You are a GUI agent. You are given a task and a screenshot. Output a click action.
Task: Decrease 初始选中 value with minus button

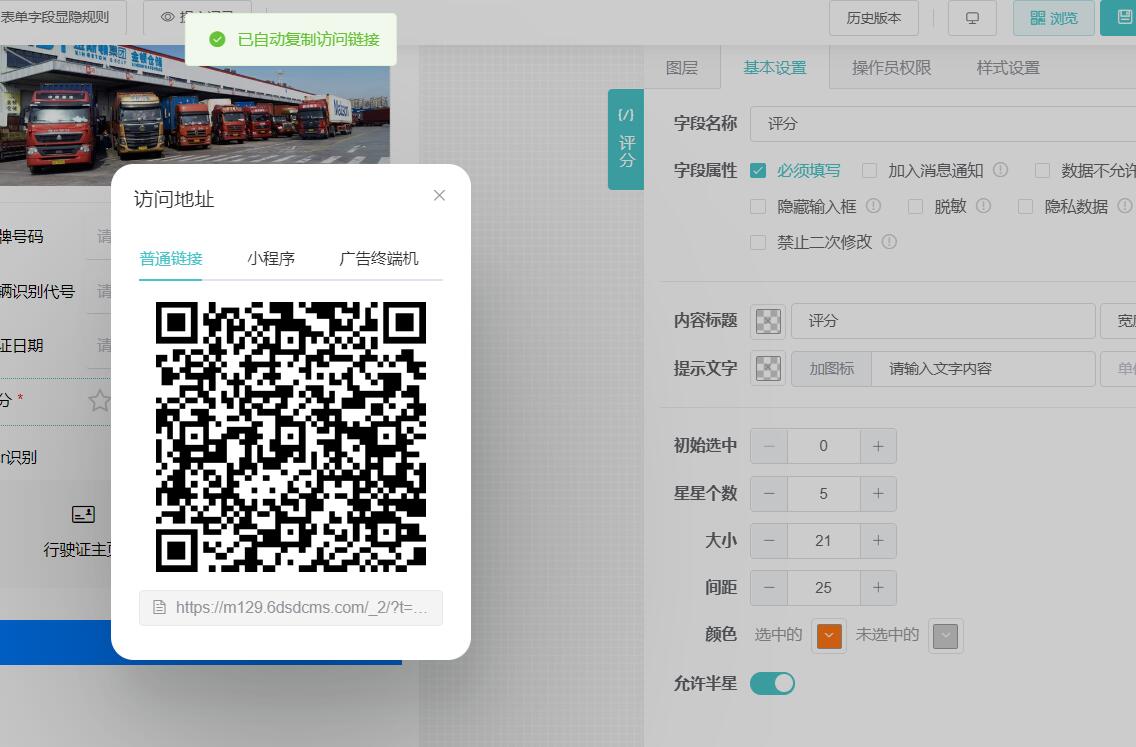(x=769, y=446)
